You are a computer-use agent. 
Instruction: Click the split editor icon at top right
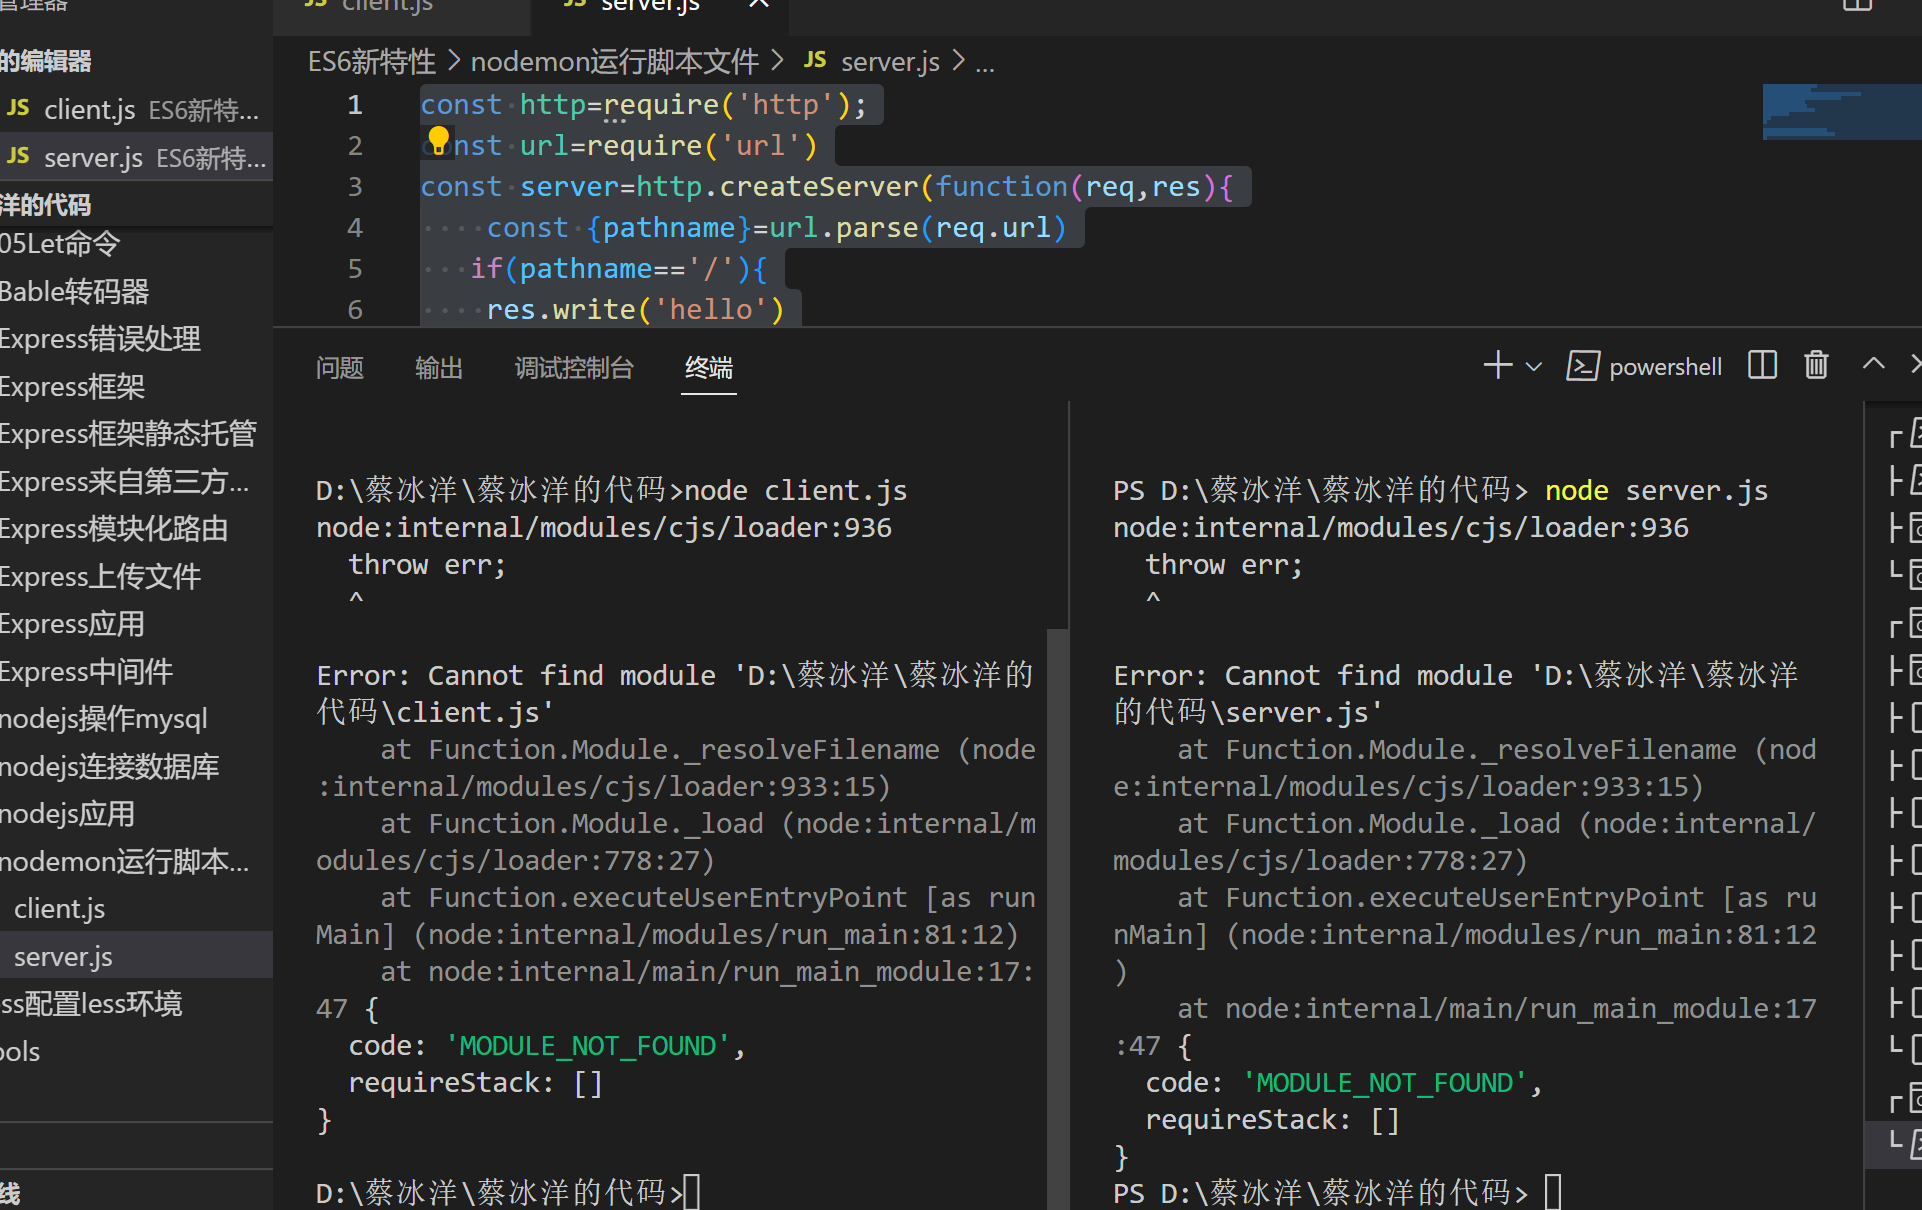tap(1857, 5)
